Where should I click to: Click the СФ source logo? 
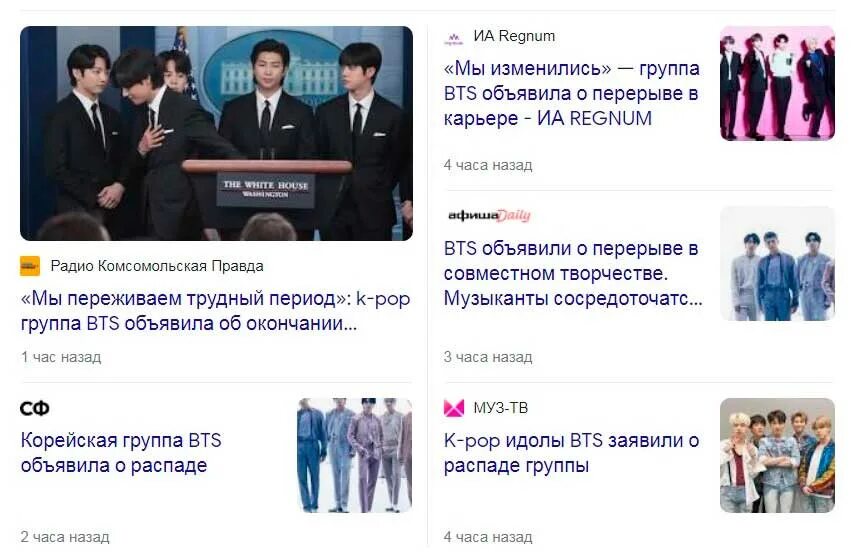pyautogui.click(x=35, y=408)
